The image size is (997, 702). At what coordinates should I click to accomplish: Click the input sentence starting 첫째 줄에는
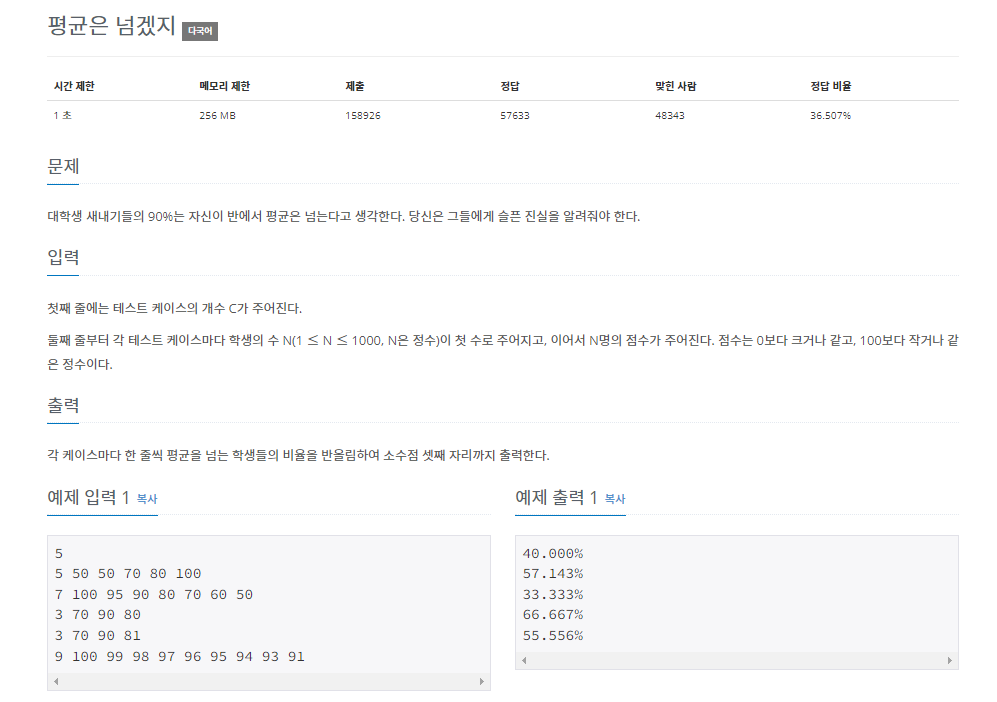click(x=174, y=308)
